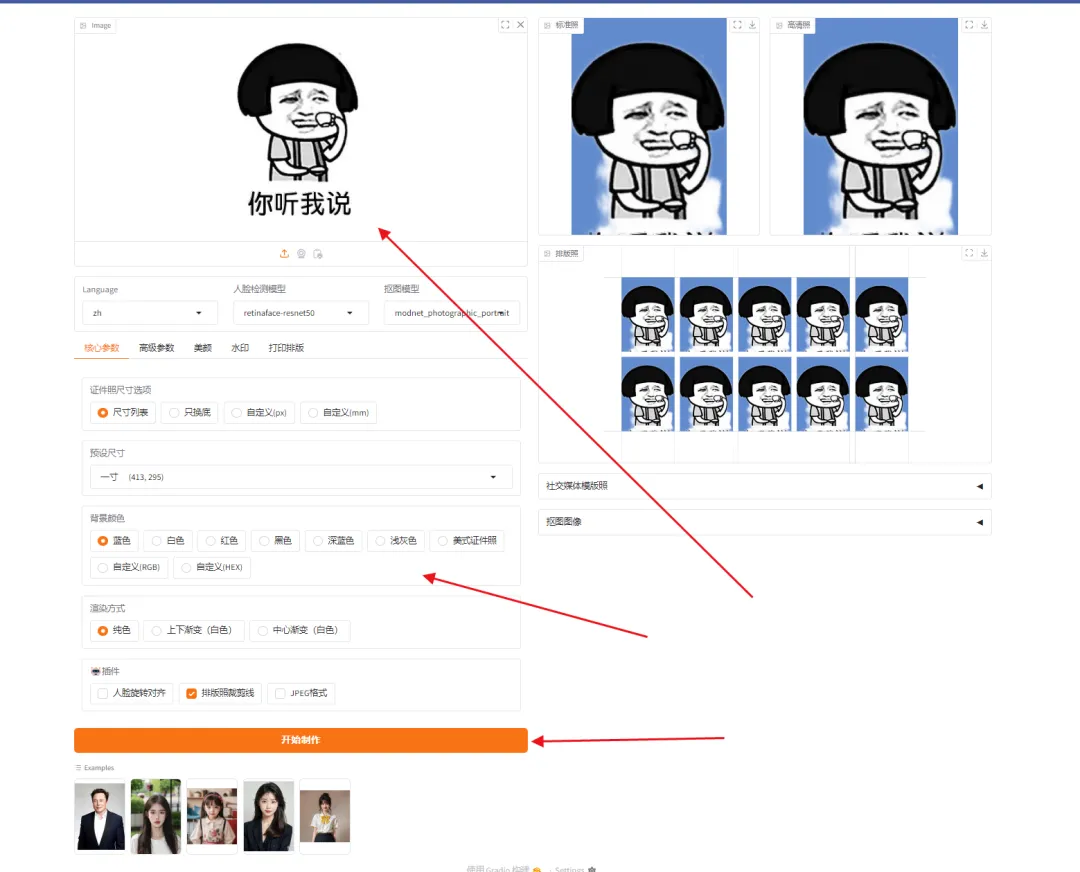The width and height of the screenshot is (1080, 872).
Task: Load the outdoor woman with green background example
Action: coord(156,817)
